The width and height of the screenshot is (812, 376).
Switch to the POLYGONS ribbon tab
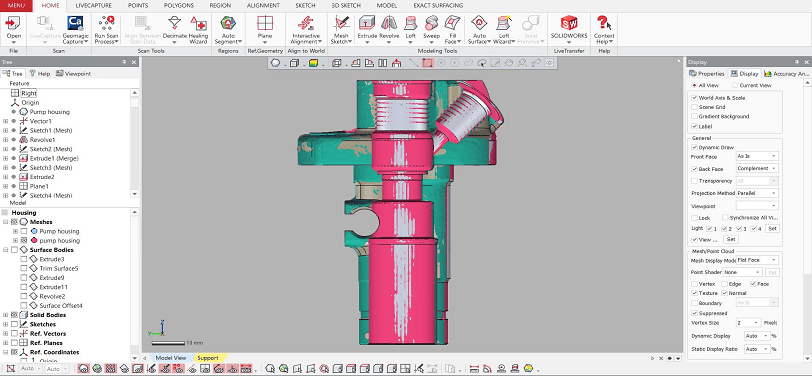[x=179, y=6]
